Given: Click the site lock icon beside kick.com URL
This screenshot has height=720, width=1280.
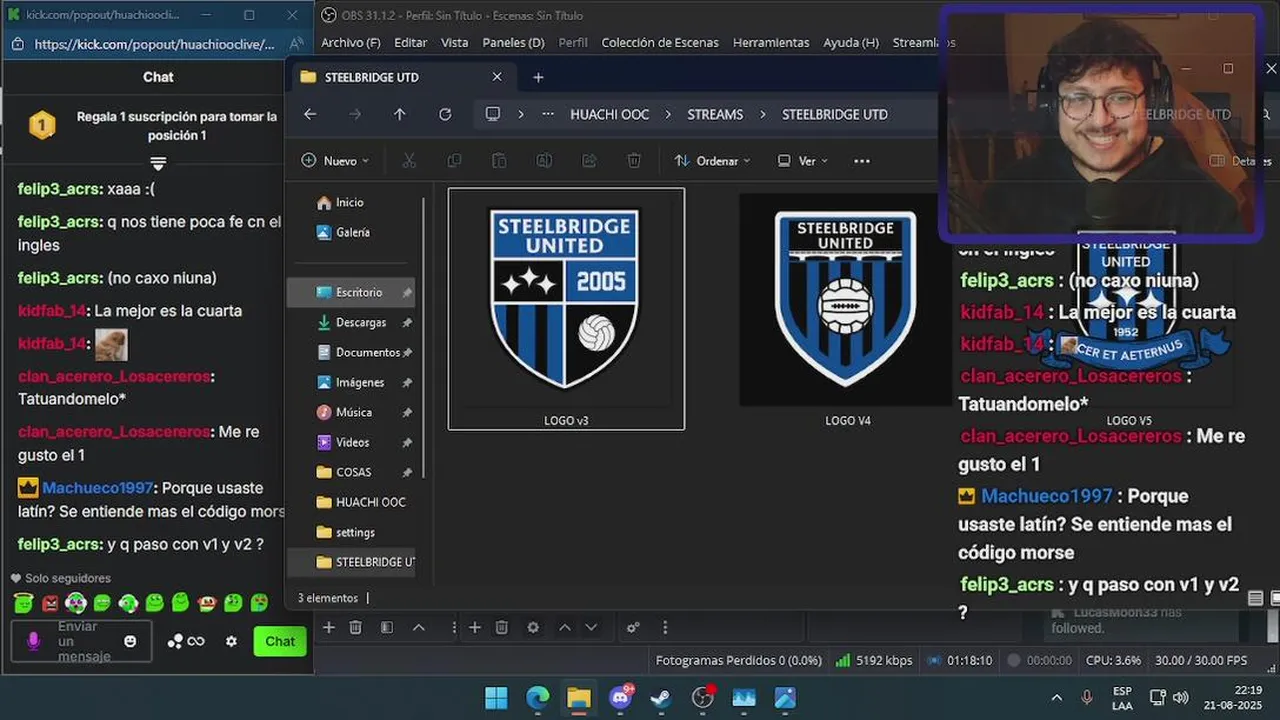Looking at the screenshot, I should tap(18, 44).
